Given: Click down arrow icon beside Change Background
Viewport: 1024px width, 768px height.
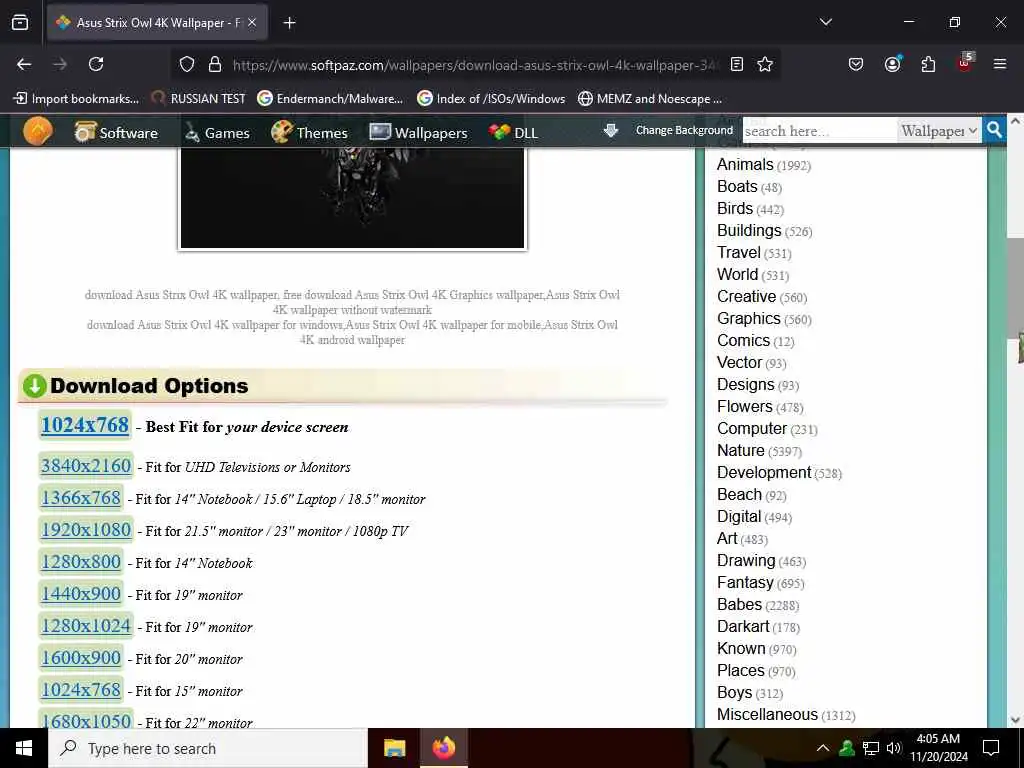Looking at the screenshot, I should pos(611,131).
